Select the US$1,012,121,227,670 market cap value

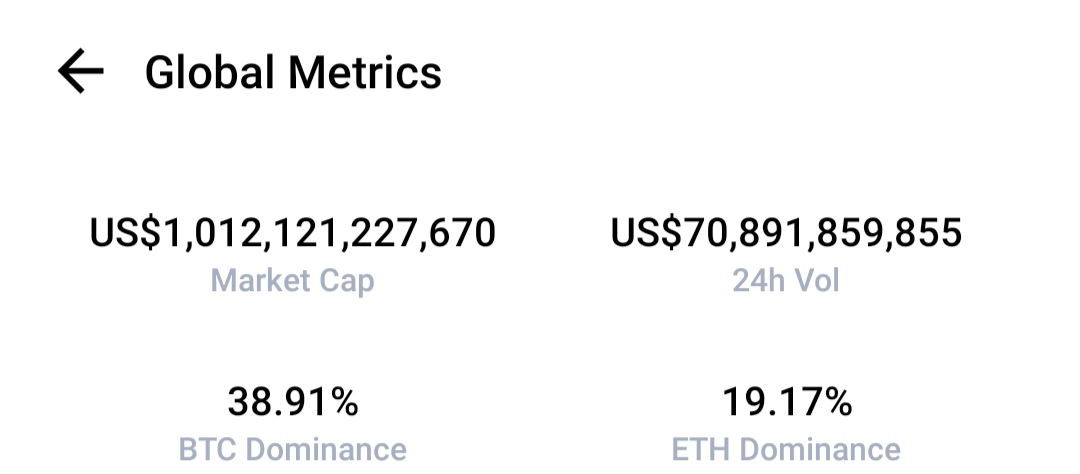point(293,233)
